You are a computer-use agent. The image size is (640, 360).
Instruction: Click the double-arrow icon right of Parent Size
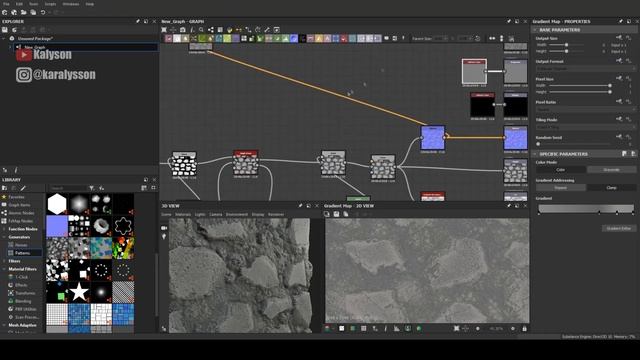[x=492, y=38]
